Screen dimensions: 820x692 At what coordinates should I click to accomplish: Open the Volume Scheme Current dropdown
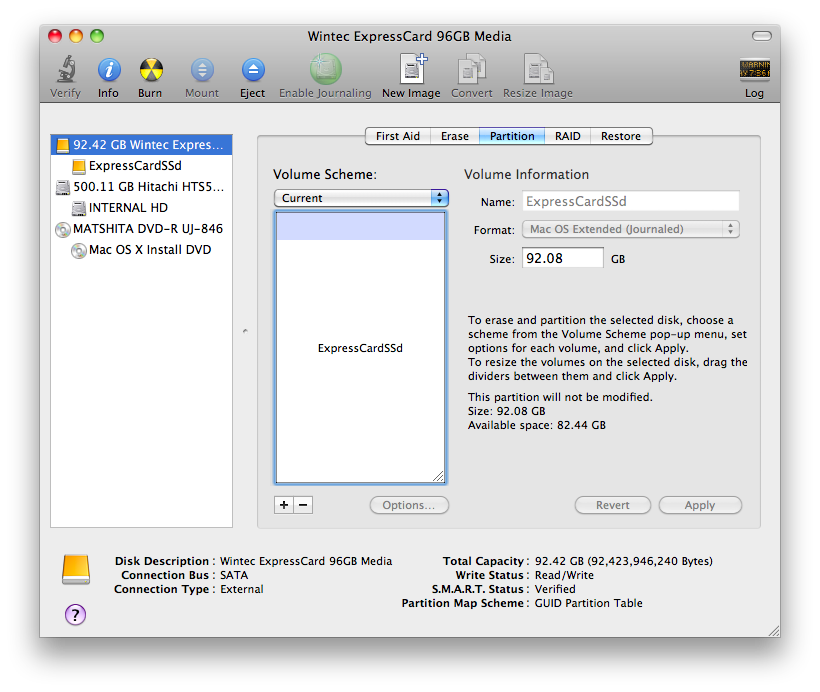point(361,198)
